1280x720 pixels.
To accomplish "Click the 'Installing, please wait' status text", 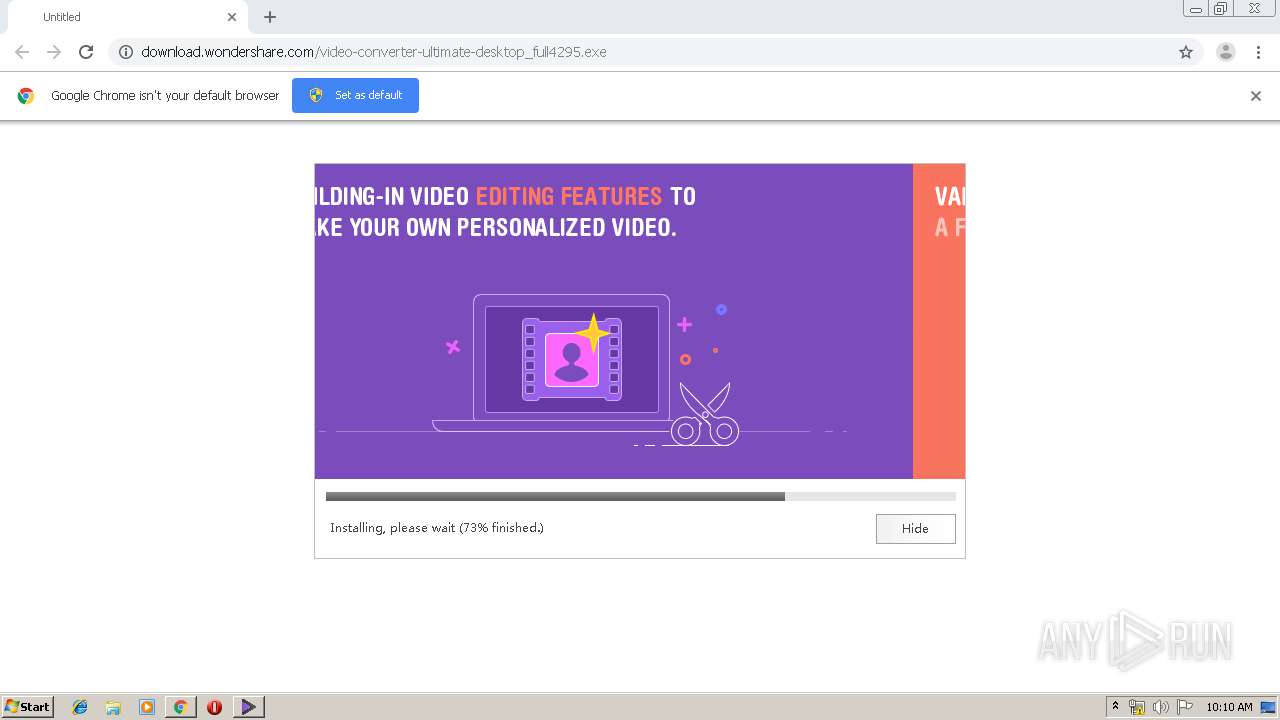I will (x=437, y=528).
